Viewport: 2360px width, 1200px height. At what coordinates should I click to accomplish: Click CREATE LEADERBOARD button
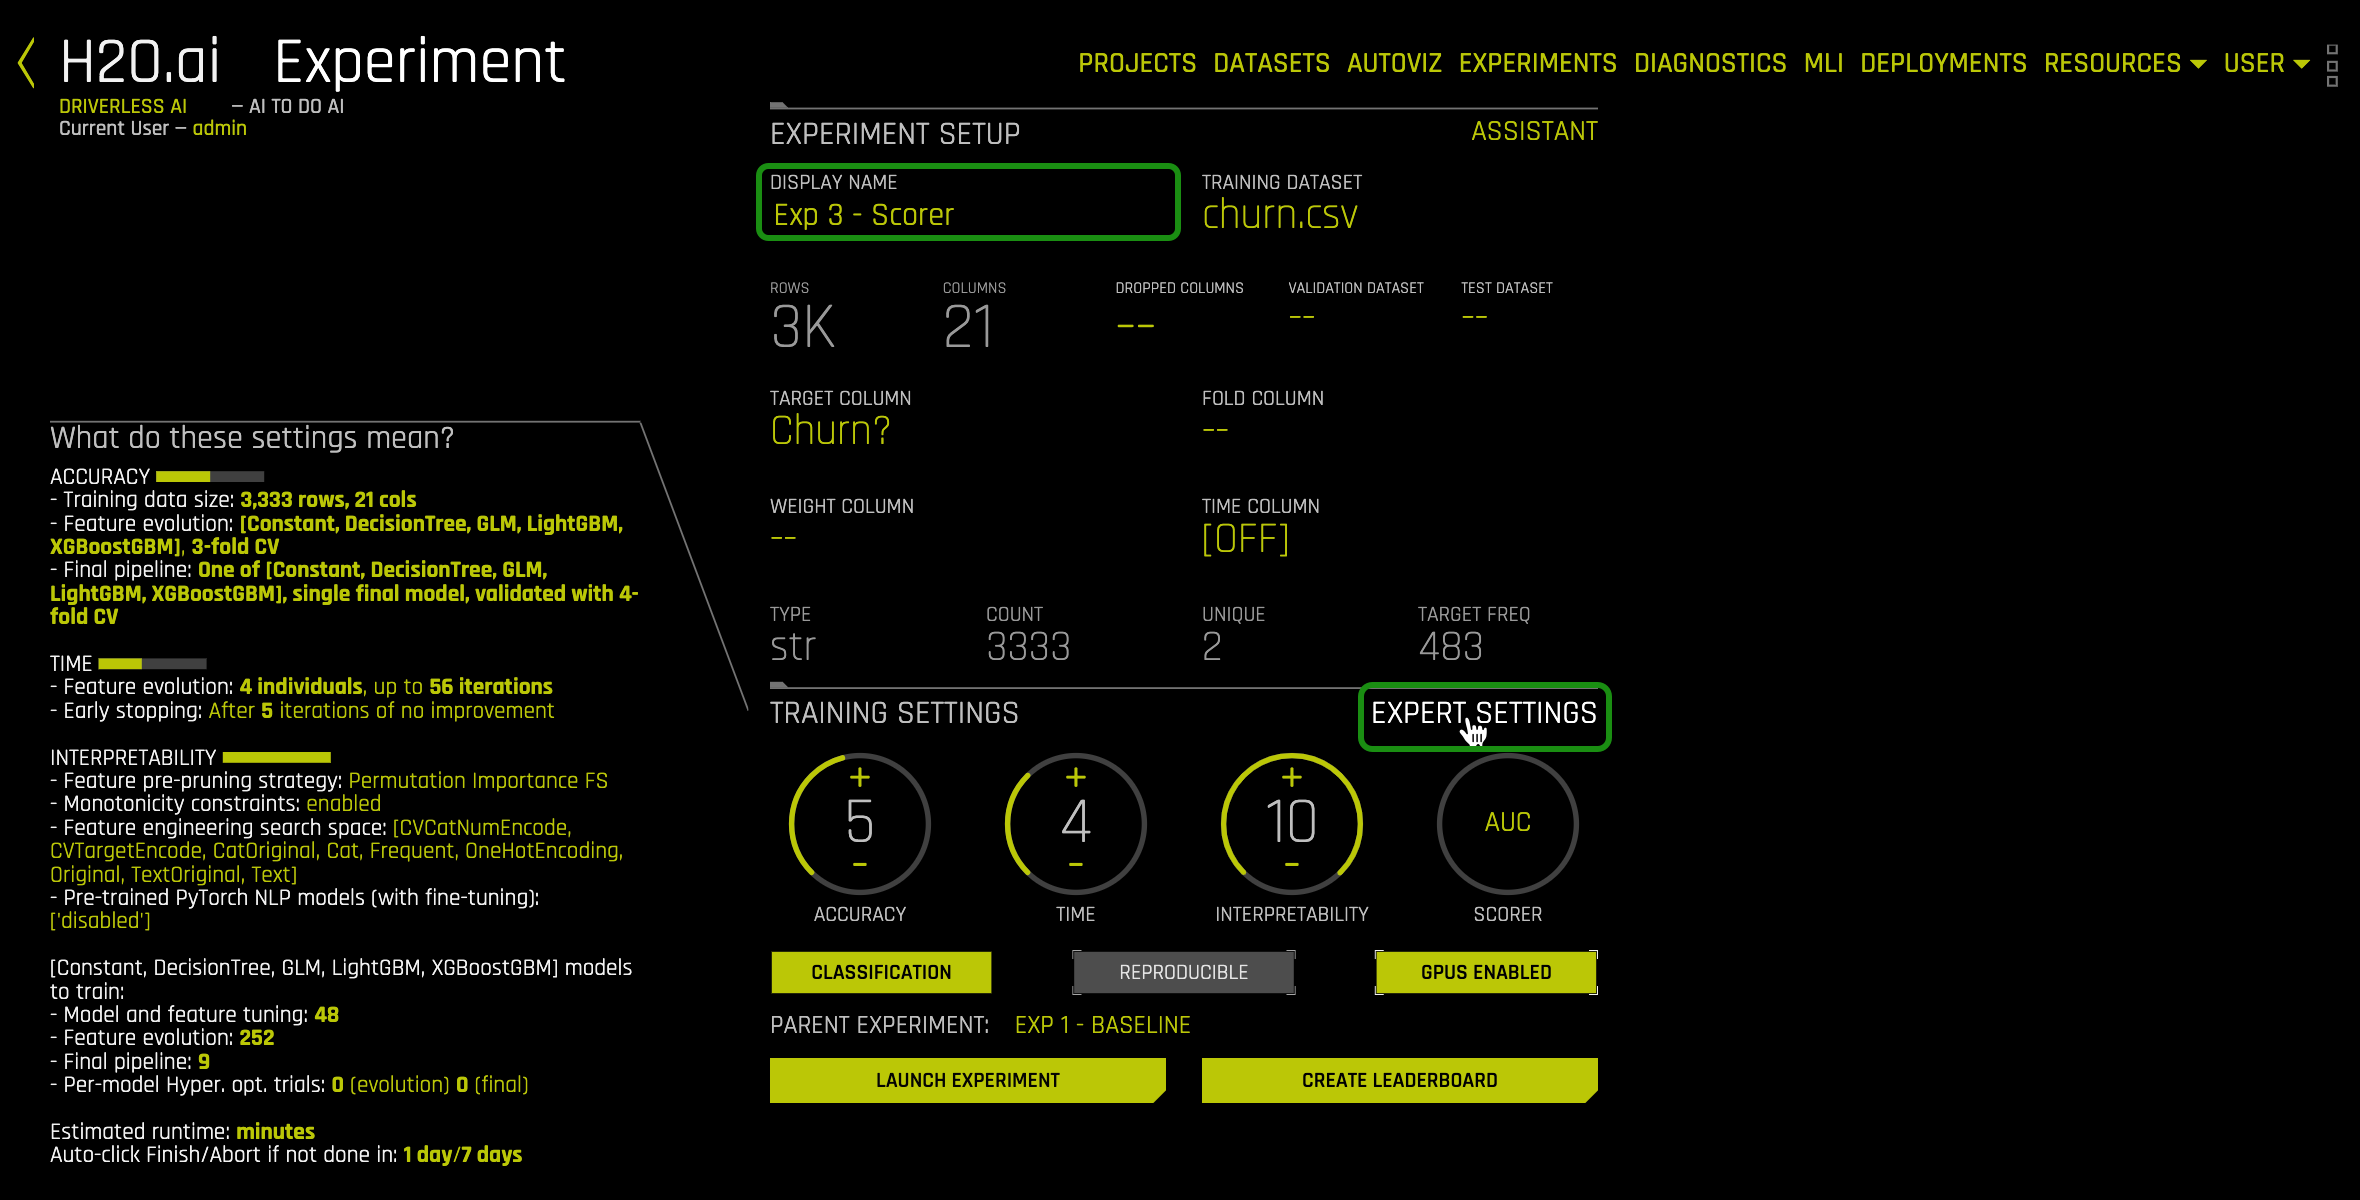[x=1397, y=1081]
